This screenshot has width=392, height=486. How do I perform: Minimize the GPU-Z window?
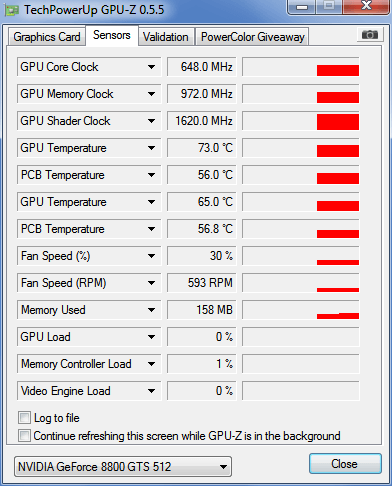point(301,7)
